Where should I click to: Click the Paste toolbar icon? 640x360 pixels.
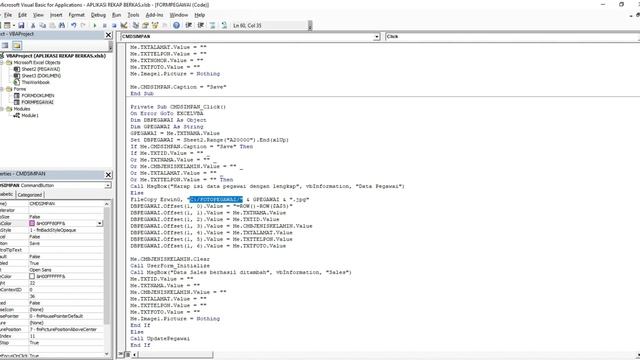click(52, 25)
